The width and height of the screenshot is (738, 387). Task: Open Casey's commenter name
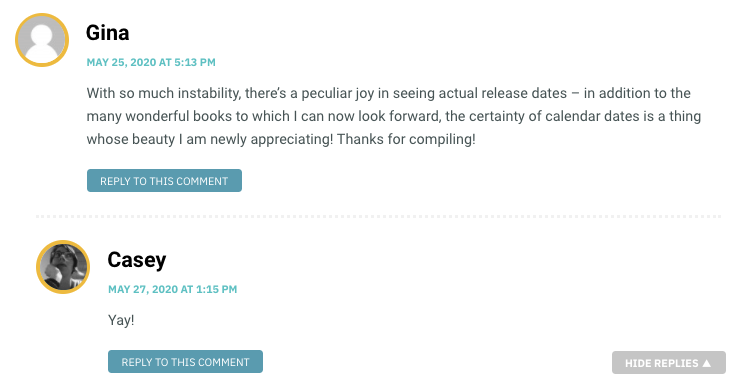point(136,260)
